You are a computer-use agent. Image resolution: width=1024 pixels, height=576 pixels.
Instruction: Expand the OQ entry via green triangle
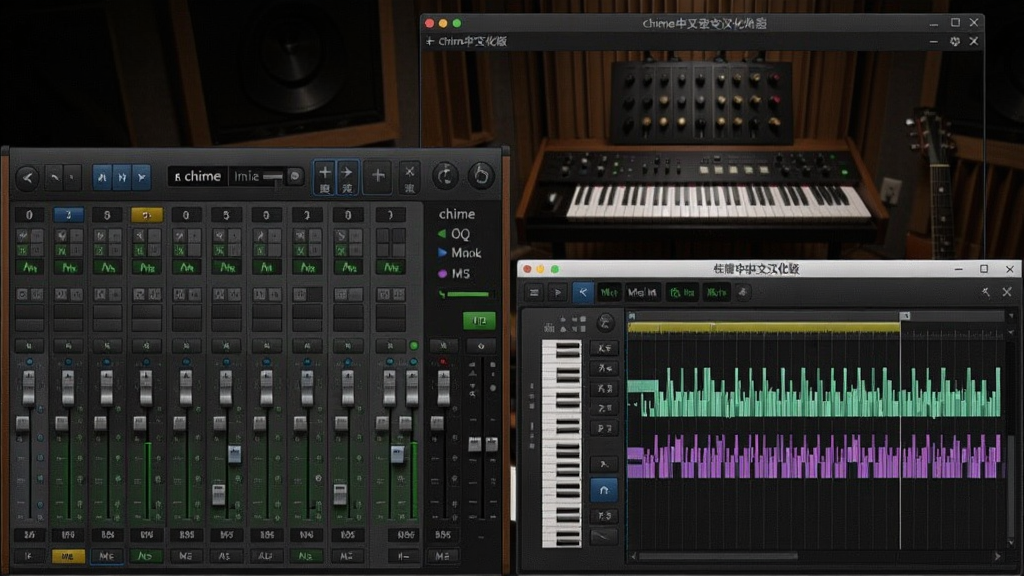click(x=442, y=234)
